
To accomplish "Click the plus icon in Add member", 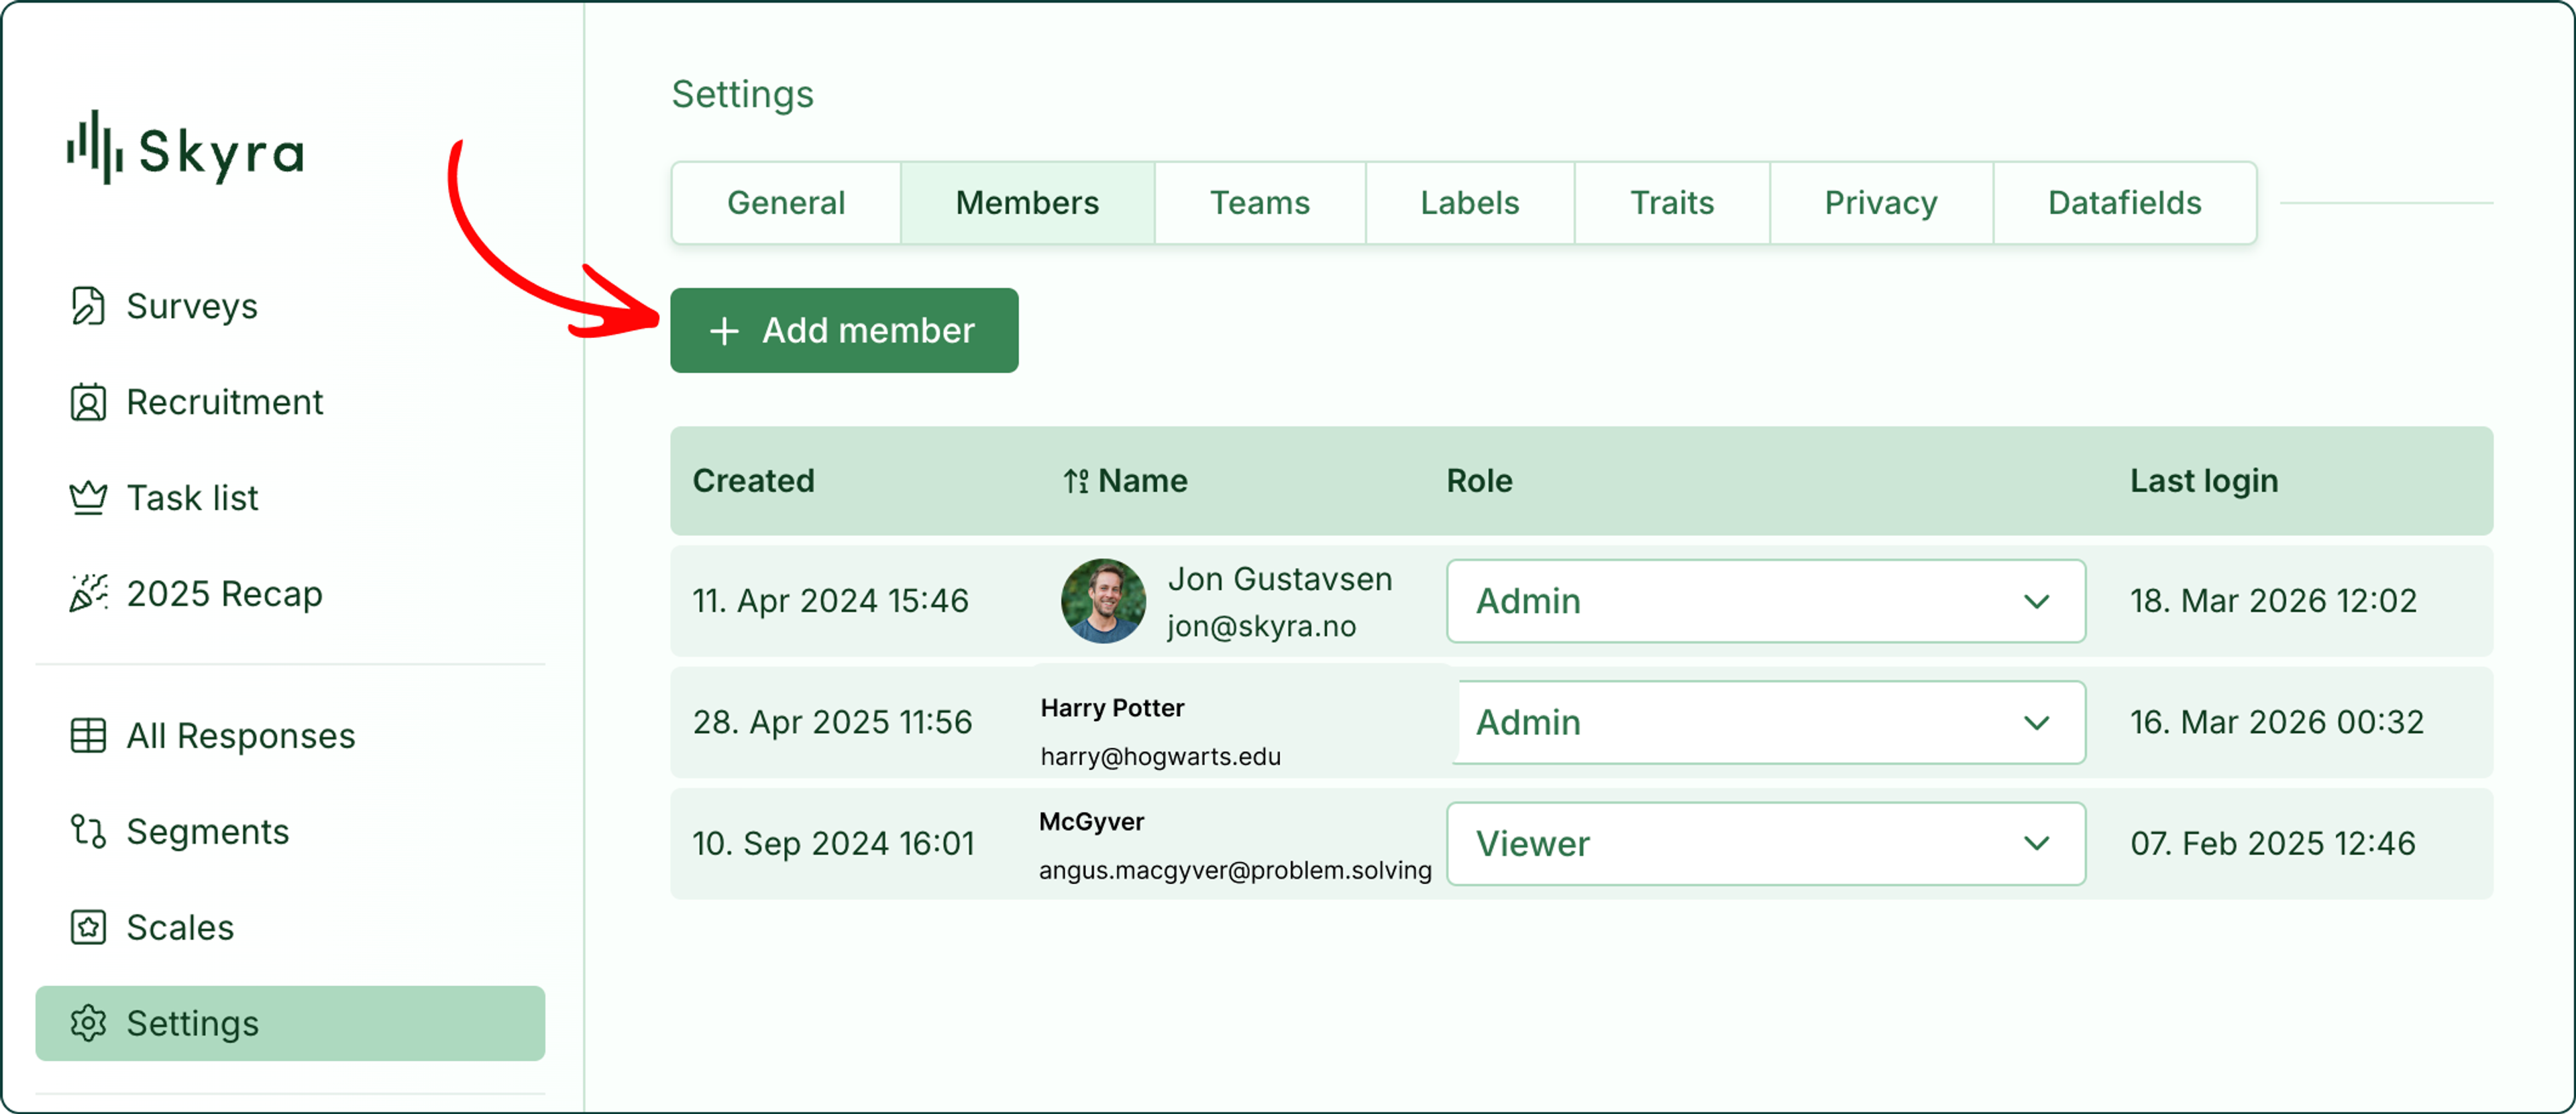I will 724,331.
